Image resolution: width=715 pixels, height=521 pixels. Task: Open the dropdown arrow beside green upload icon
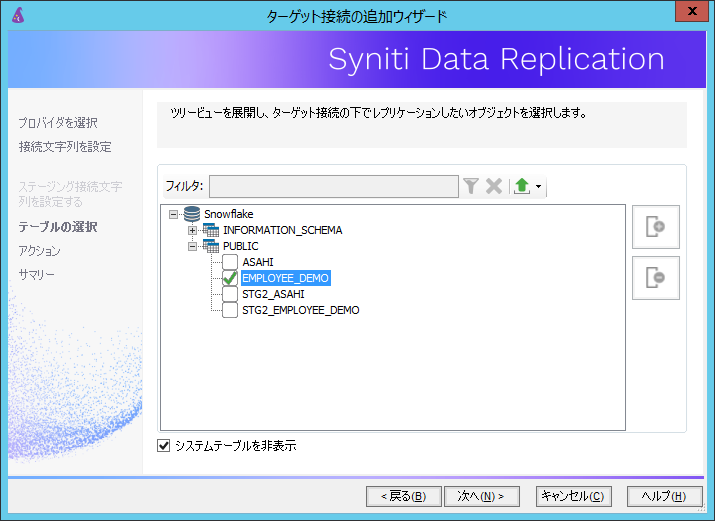coord(539,186)
